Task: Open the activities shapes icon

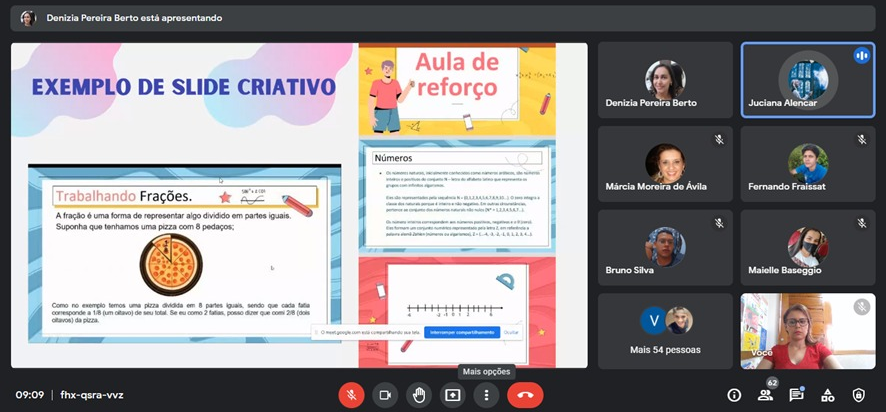Action: [827, 395]
